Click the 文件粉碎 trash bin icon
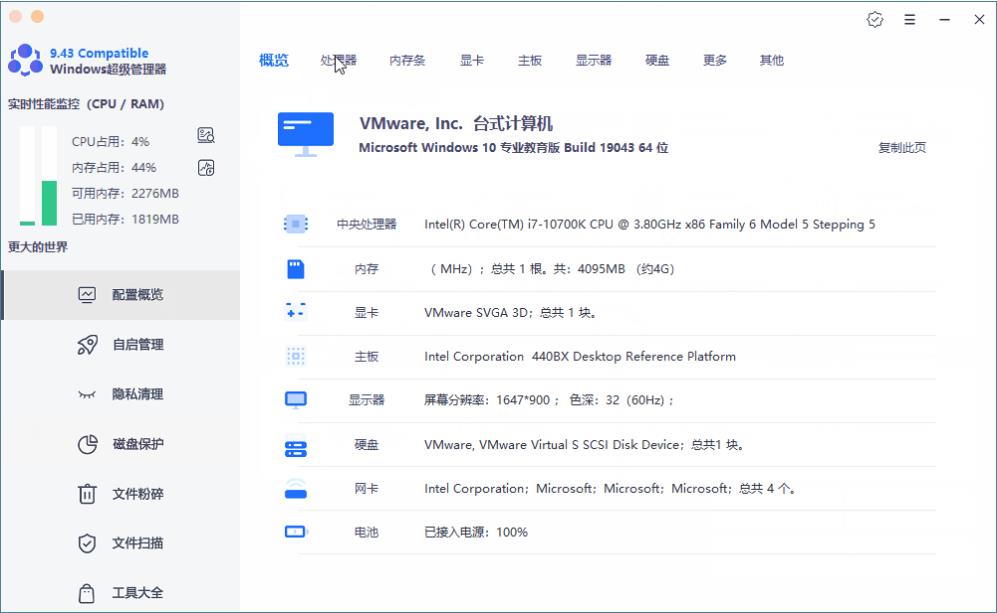The width and height of the screenshot is (997, 613). tap(87, 493)
